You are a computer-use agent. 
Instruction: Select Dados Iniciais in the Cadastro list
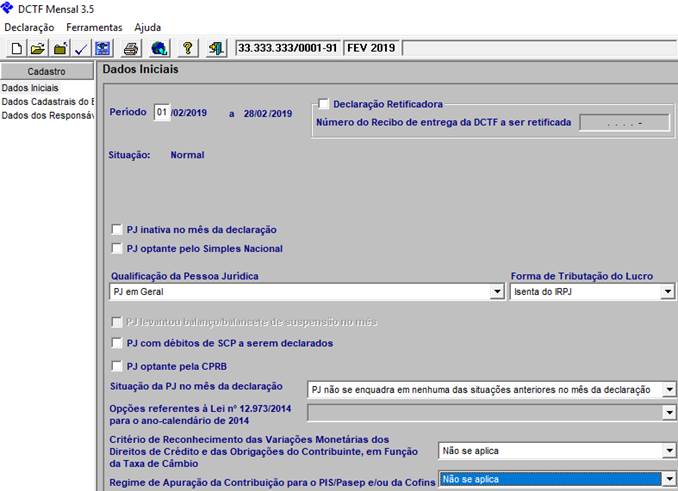[30, 88]
